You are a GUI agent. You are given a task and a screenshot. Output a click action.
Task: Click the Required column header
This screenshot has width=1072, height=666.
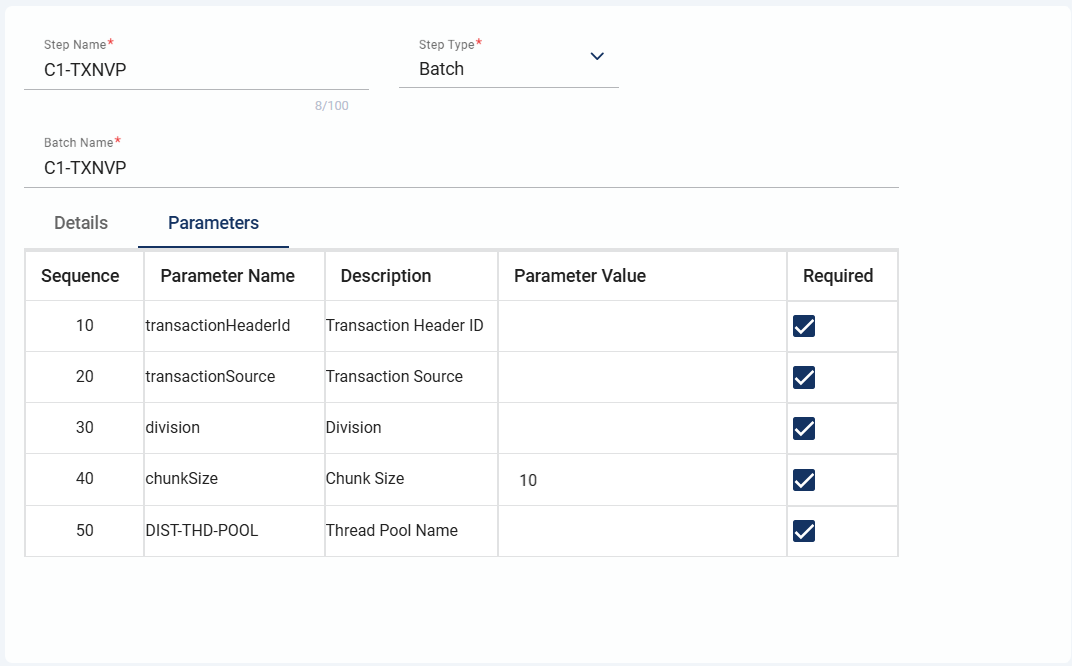(838, 276)
